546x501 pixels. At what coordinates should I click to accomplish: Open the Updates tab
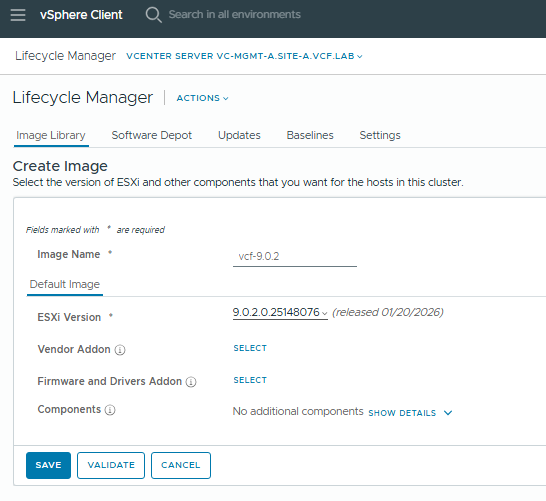[239, 135]
